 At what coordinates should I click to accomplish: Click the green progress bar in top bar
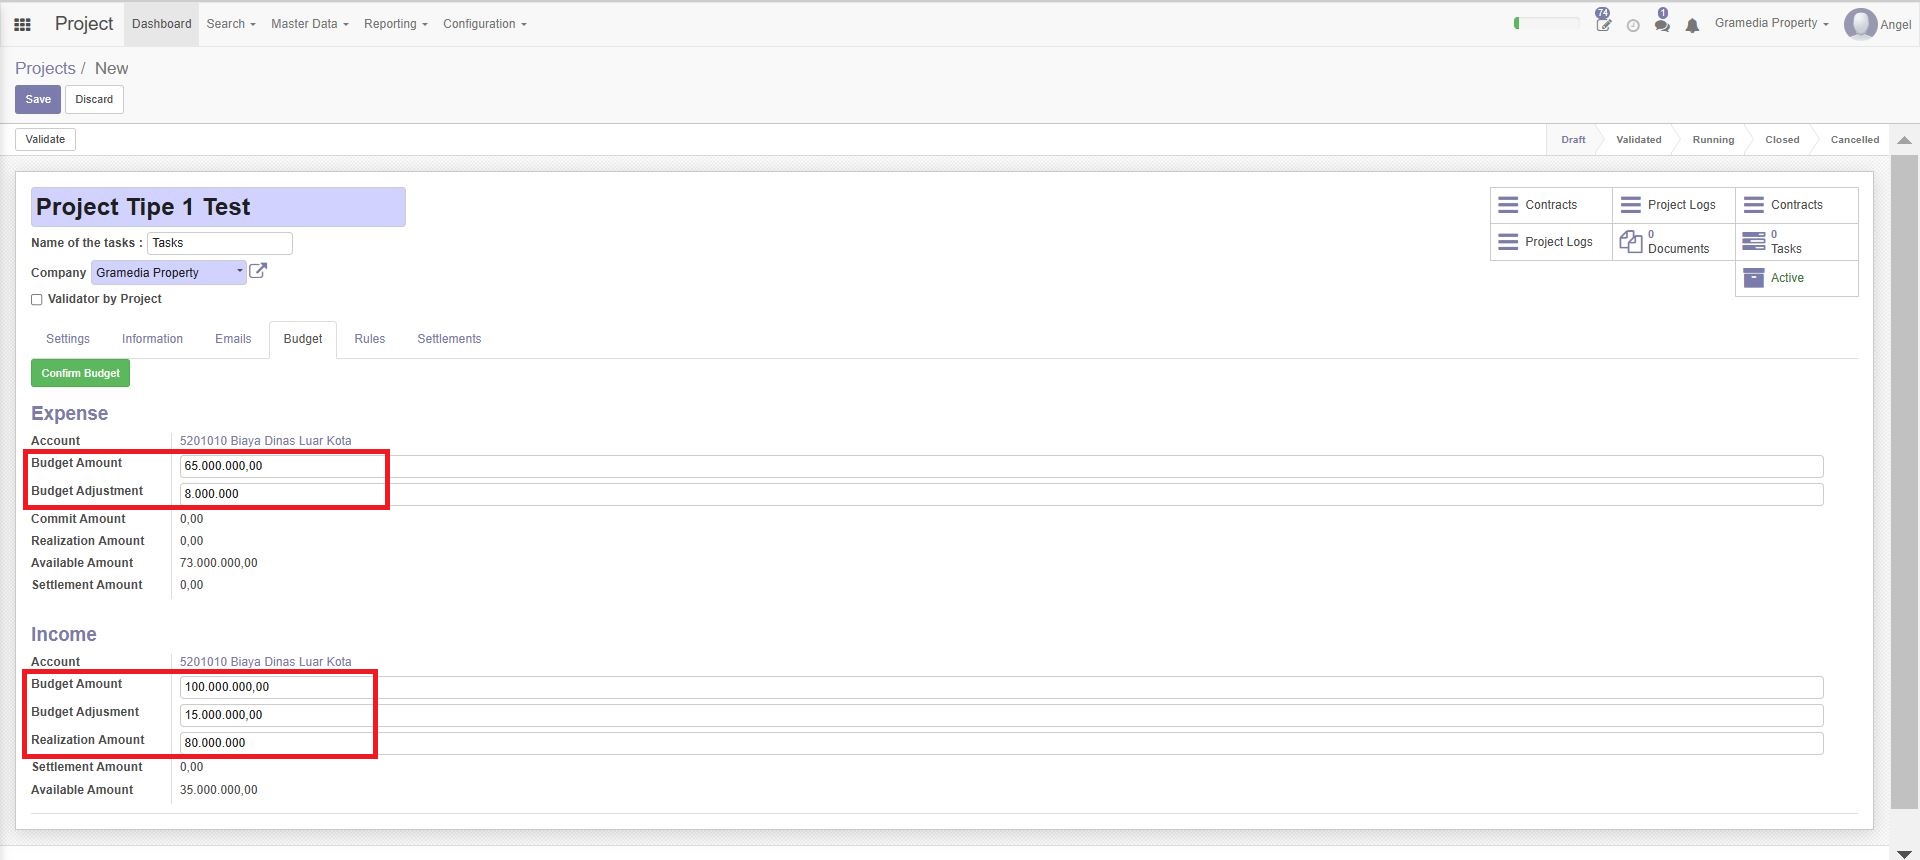point(1547,23)
